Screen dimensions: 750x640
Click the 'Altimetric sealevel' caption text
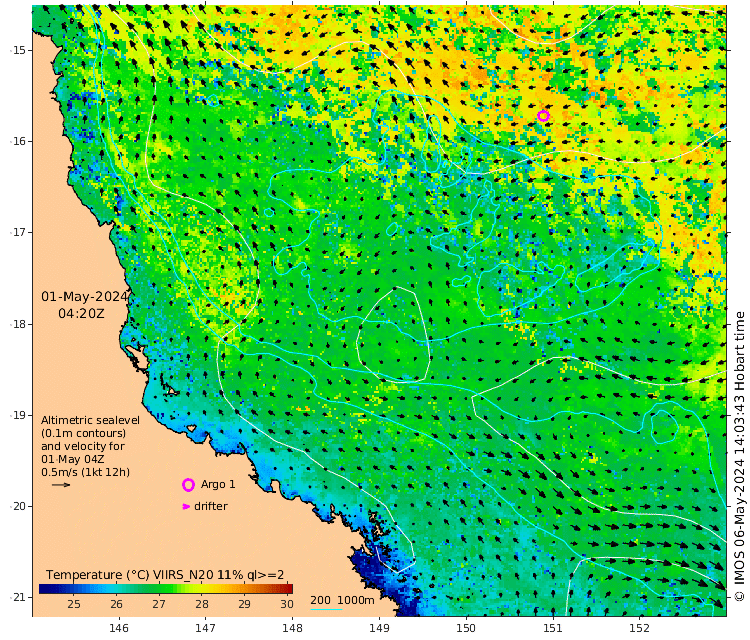click(90, 420)
